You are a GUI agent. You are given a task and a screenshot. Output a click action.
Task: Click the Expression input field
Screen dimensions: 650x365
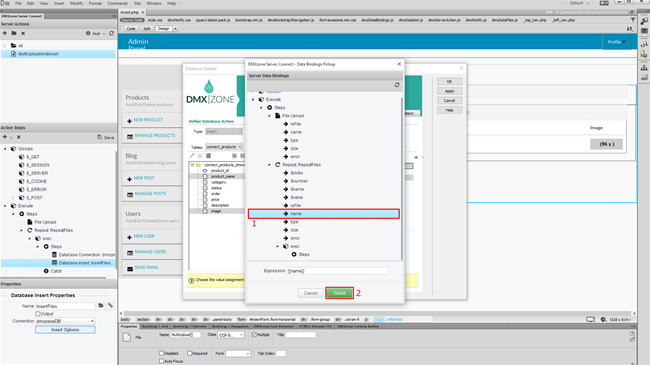point(338,271)
